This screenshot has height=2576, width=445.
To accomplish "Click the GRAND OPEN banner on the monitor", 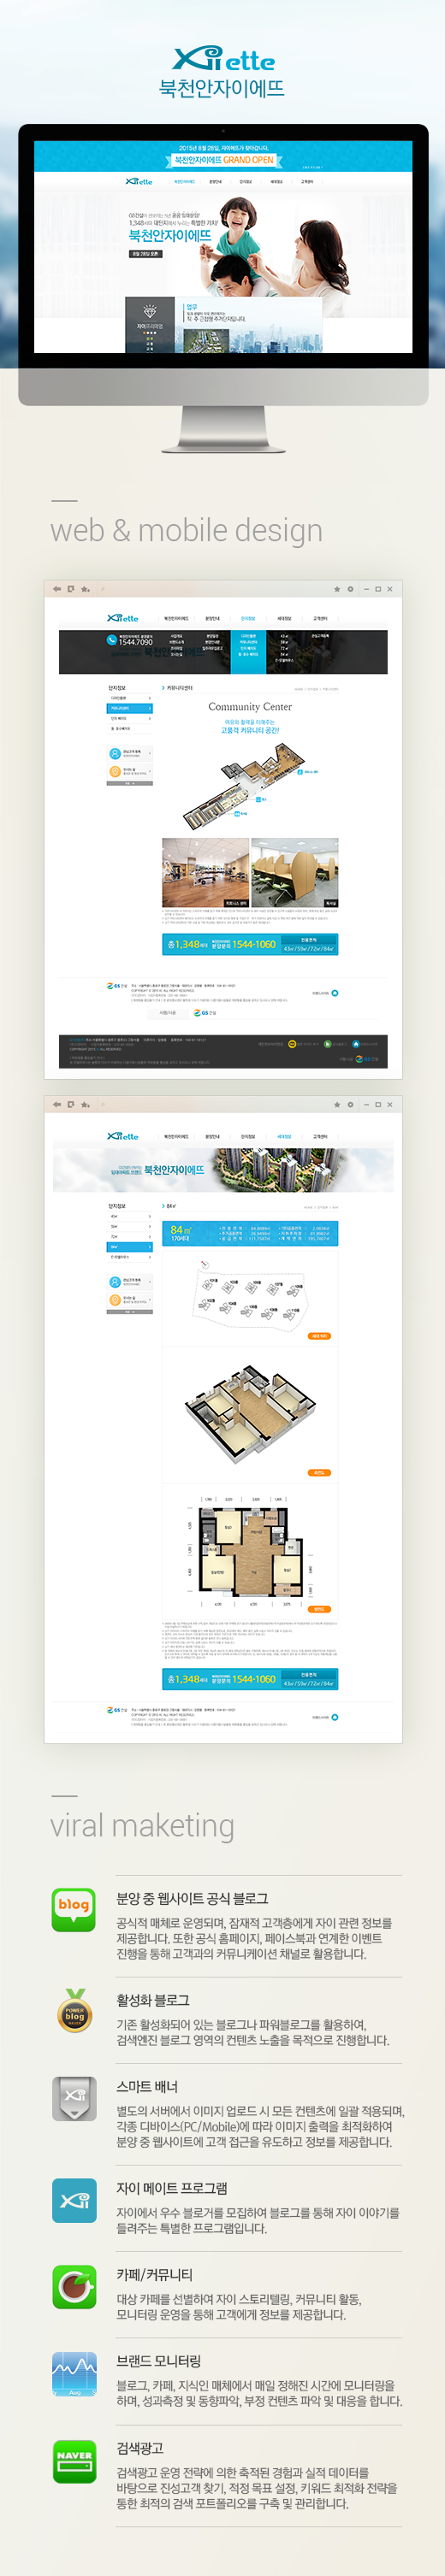I will click(x=223, y=160).
